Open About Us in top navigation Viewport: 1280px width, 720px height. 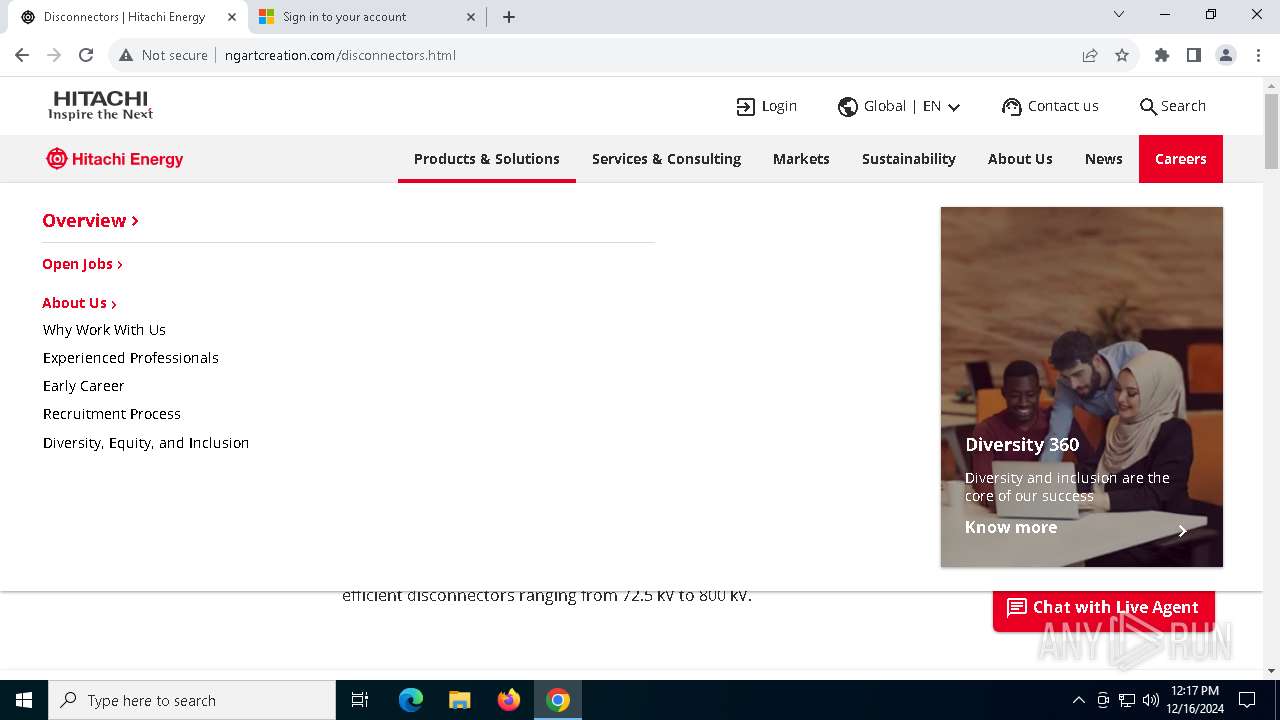1020,159
